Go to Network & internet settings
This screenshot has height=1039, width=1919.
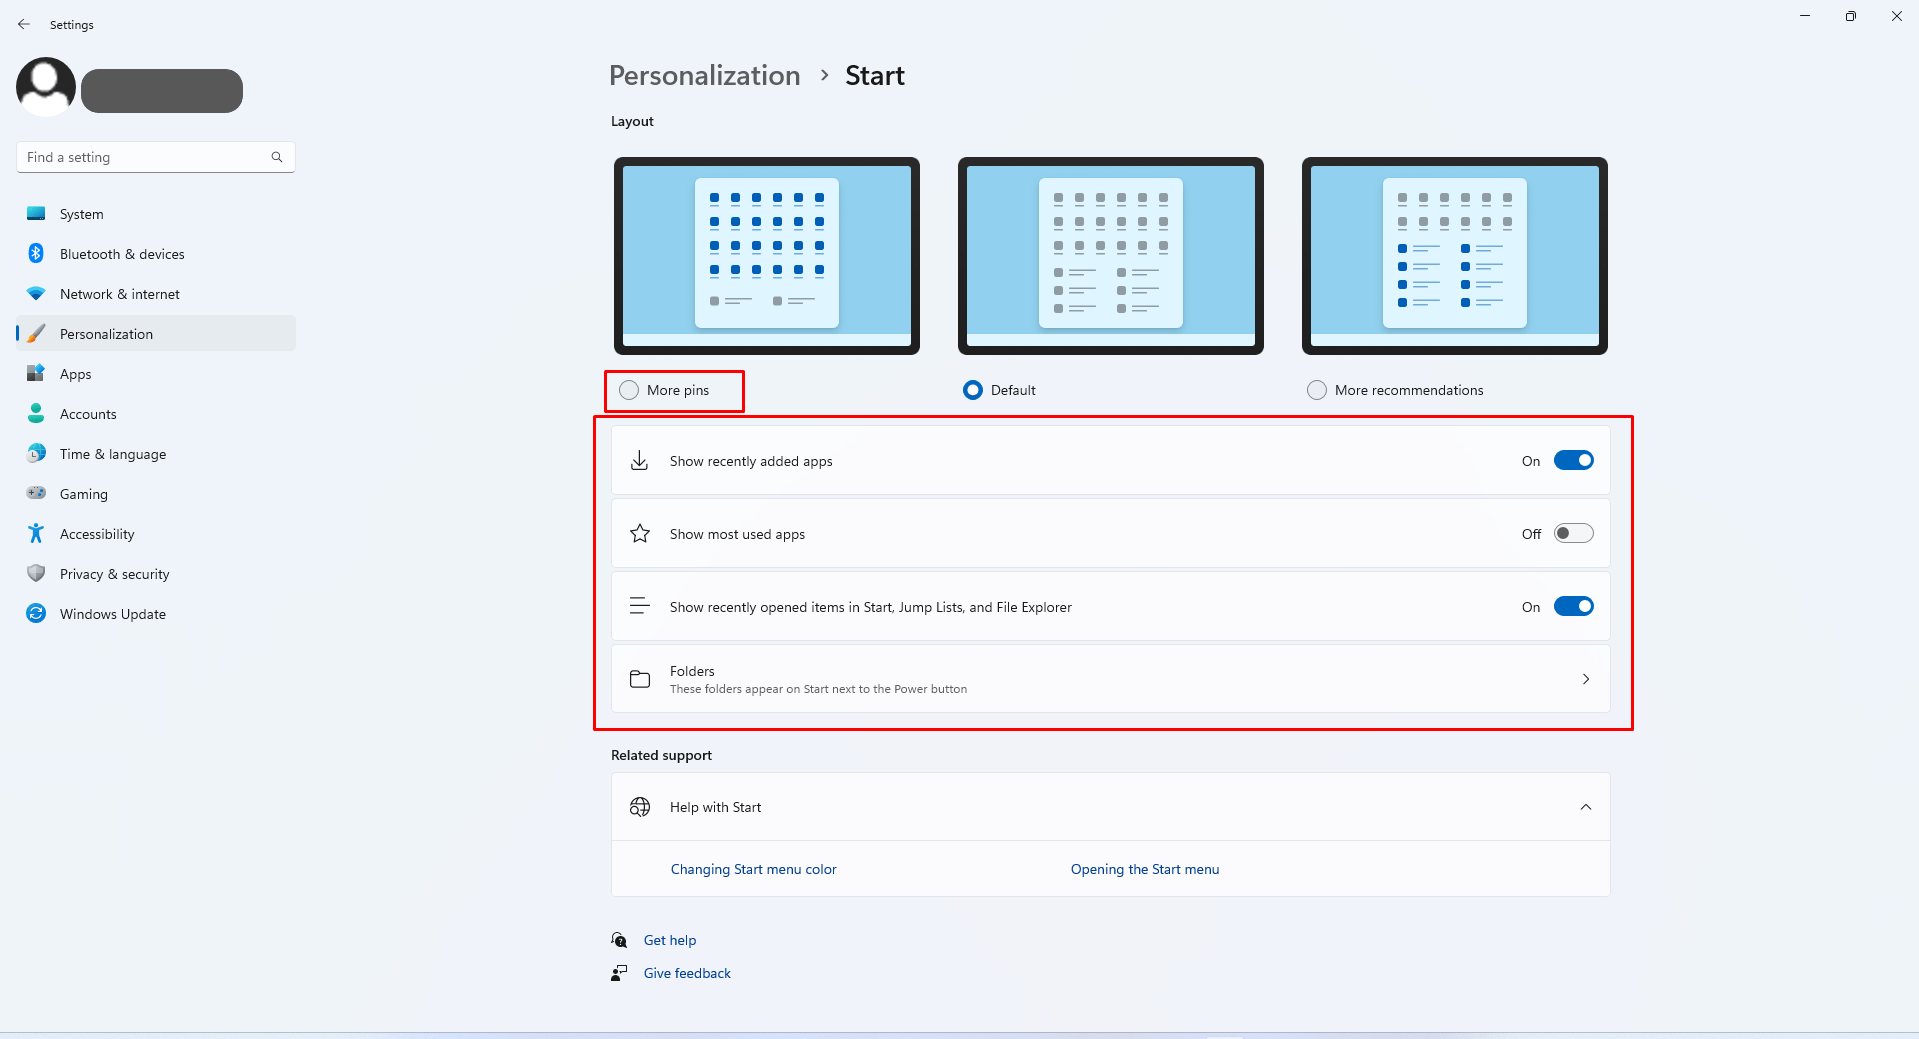point(119,294)
